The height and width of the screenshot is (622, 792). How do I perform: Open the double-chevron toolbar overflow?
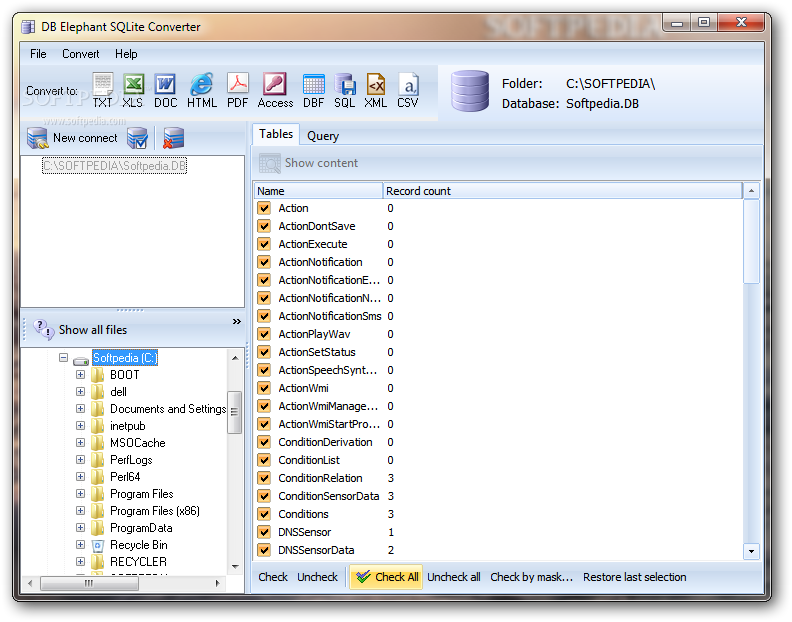236,321
